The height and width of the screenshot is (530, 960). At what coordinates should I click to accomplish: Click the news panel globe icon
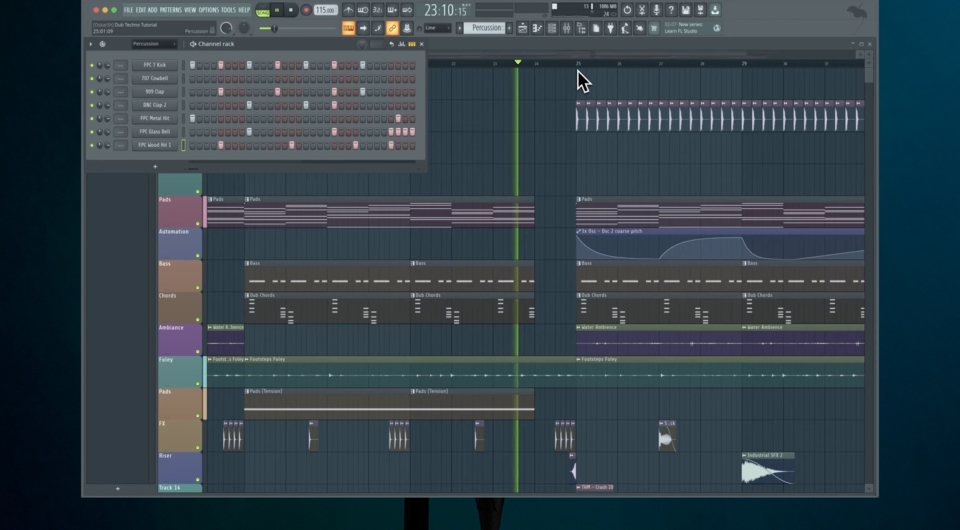716,28
